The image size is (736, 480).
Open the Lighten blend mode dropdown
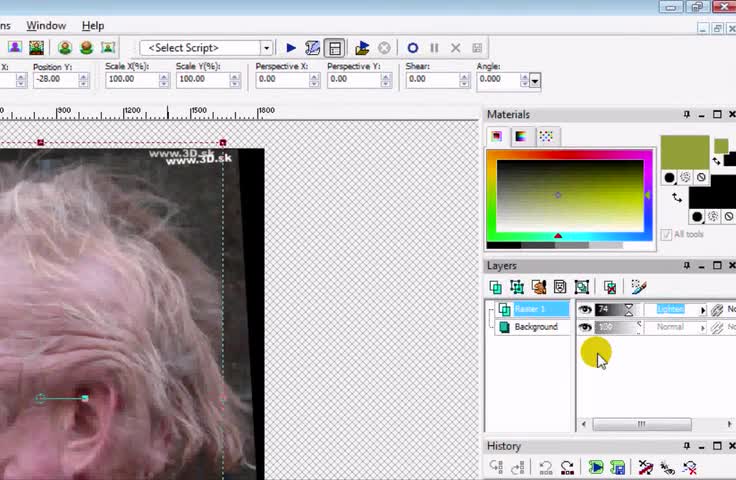pos(703,310)
